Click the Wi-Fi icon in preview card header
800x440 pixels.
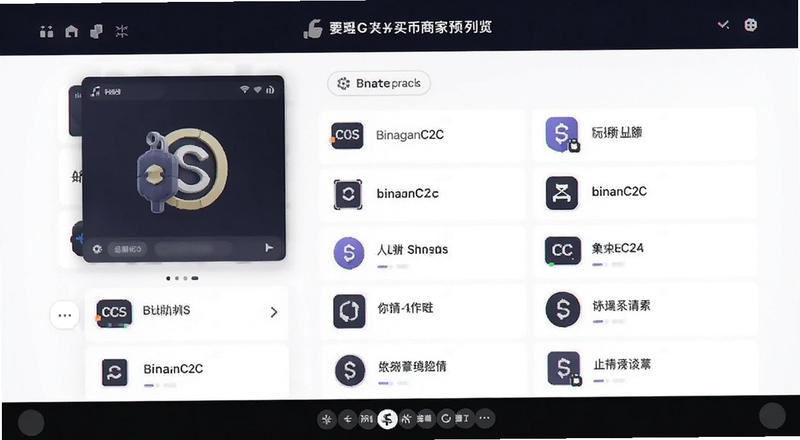coord(244,89)
